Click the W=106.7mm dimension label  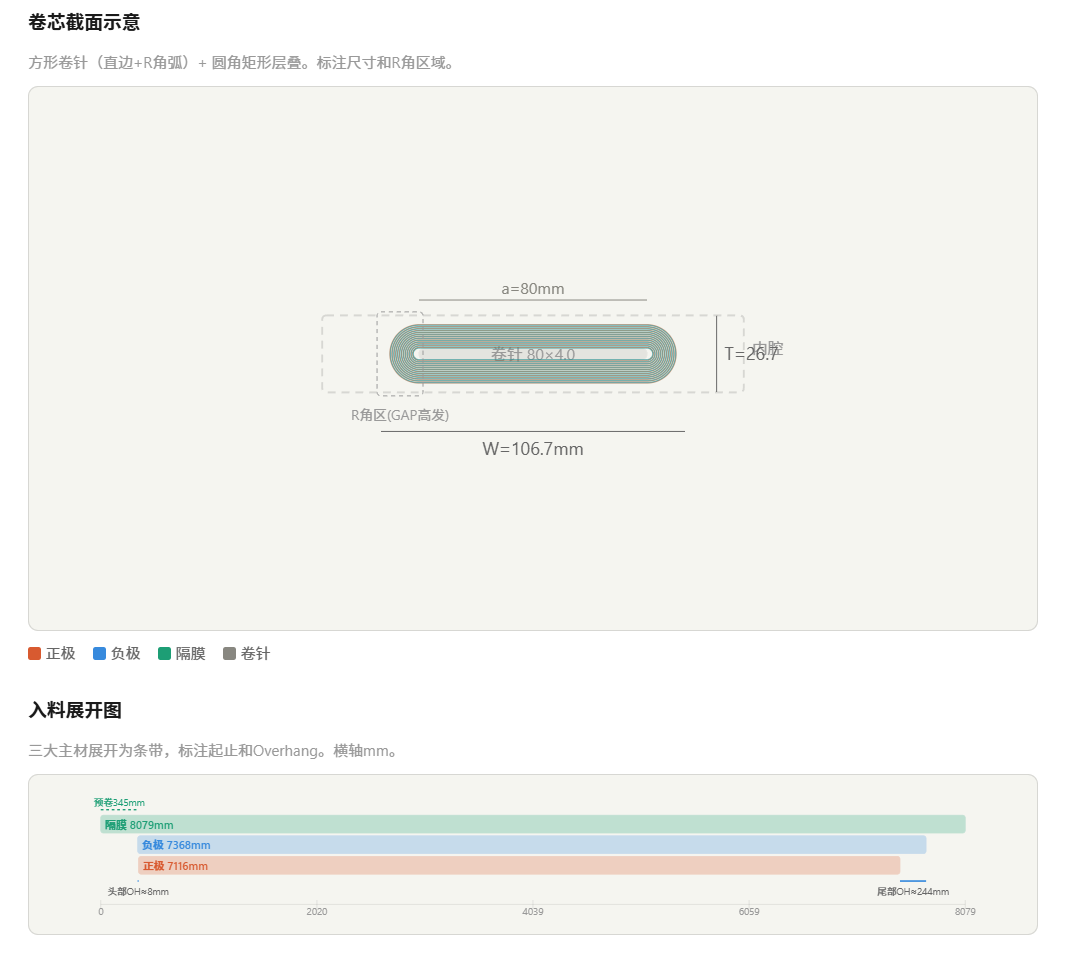(533, 449)
